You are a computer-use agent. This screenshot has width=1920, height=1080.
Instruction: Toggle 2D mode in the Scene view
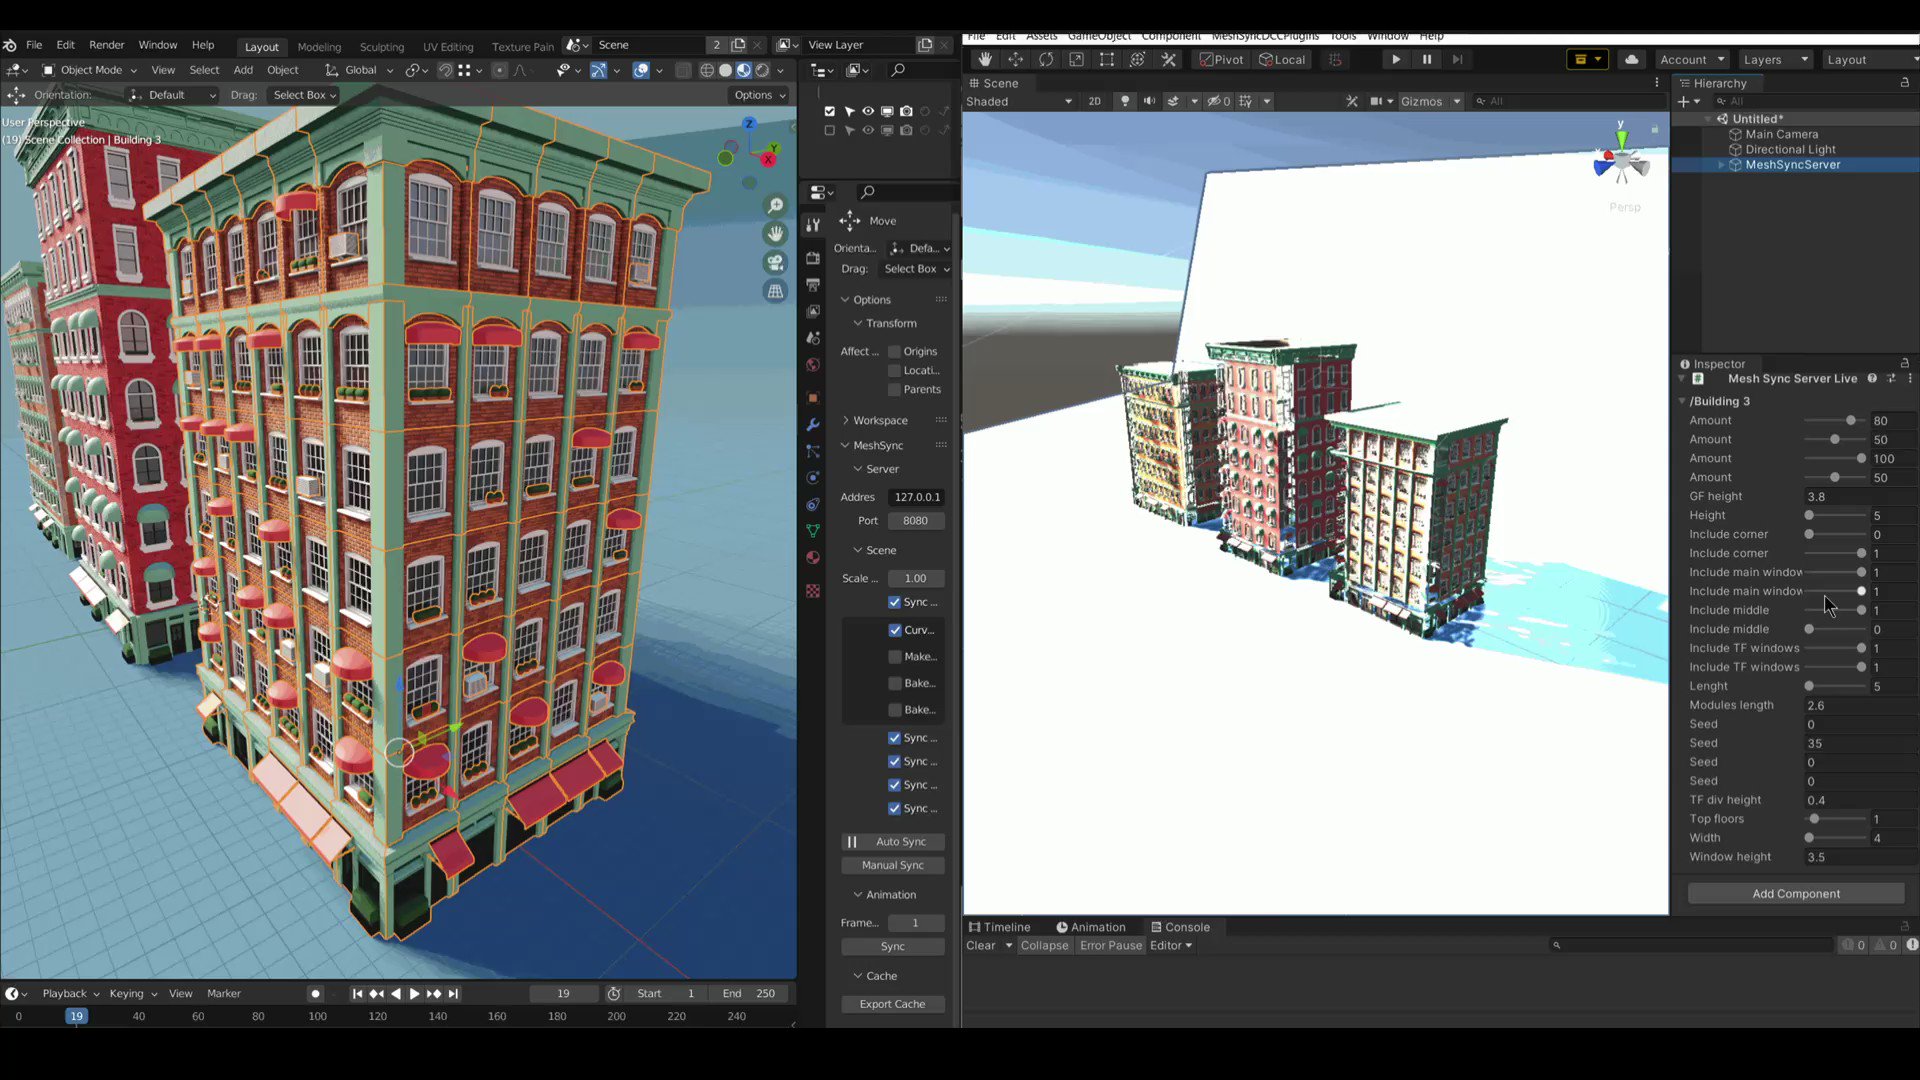pyautogui.click(x=1095, y=101)
